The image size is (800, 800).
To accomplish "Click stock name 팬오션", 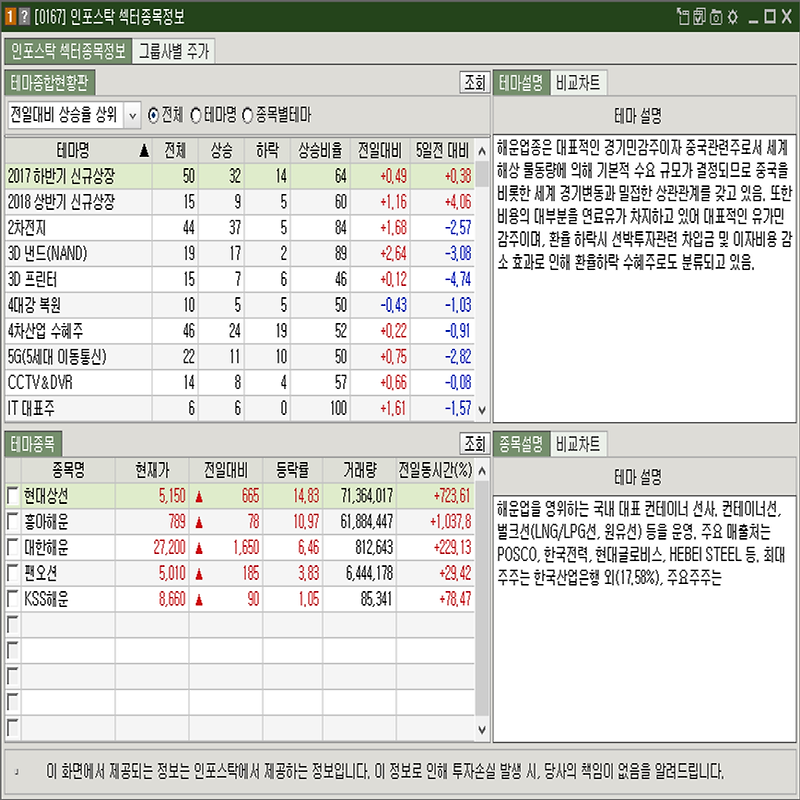I will 41,573.
